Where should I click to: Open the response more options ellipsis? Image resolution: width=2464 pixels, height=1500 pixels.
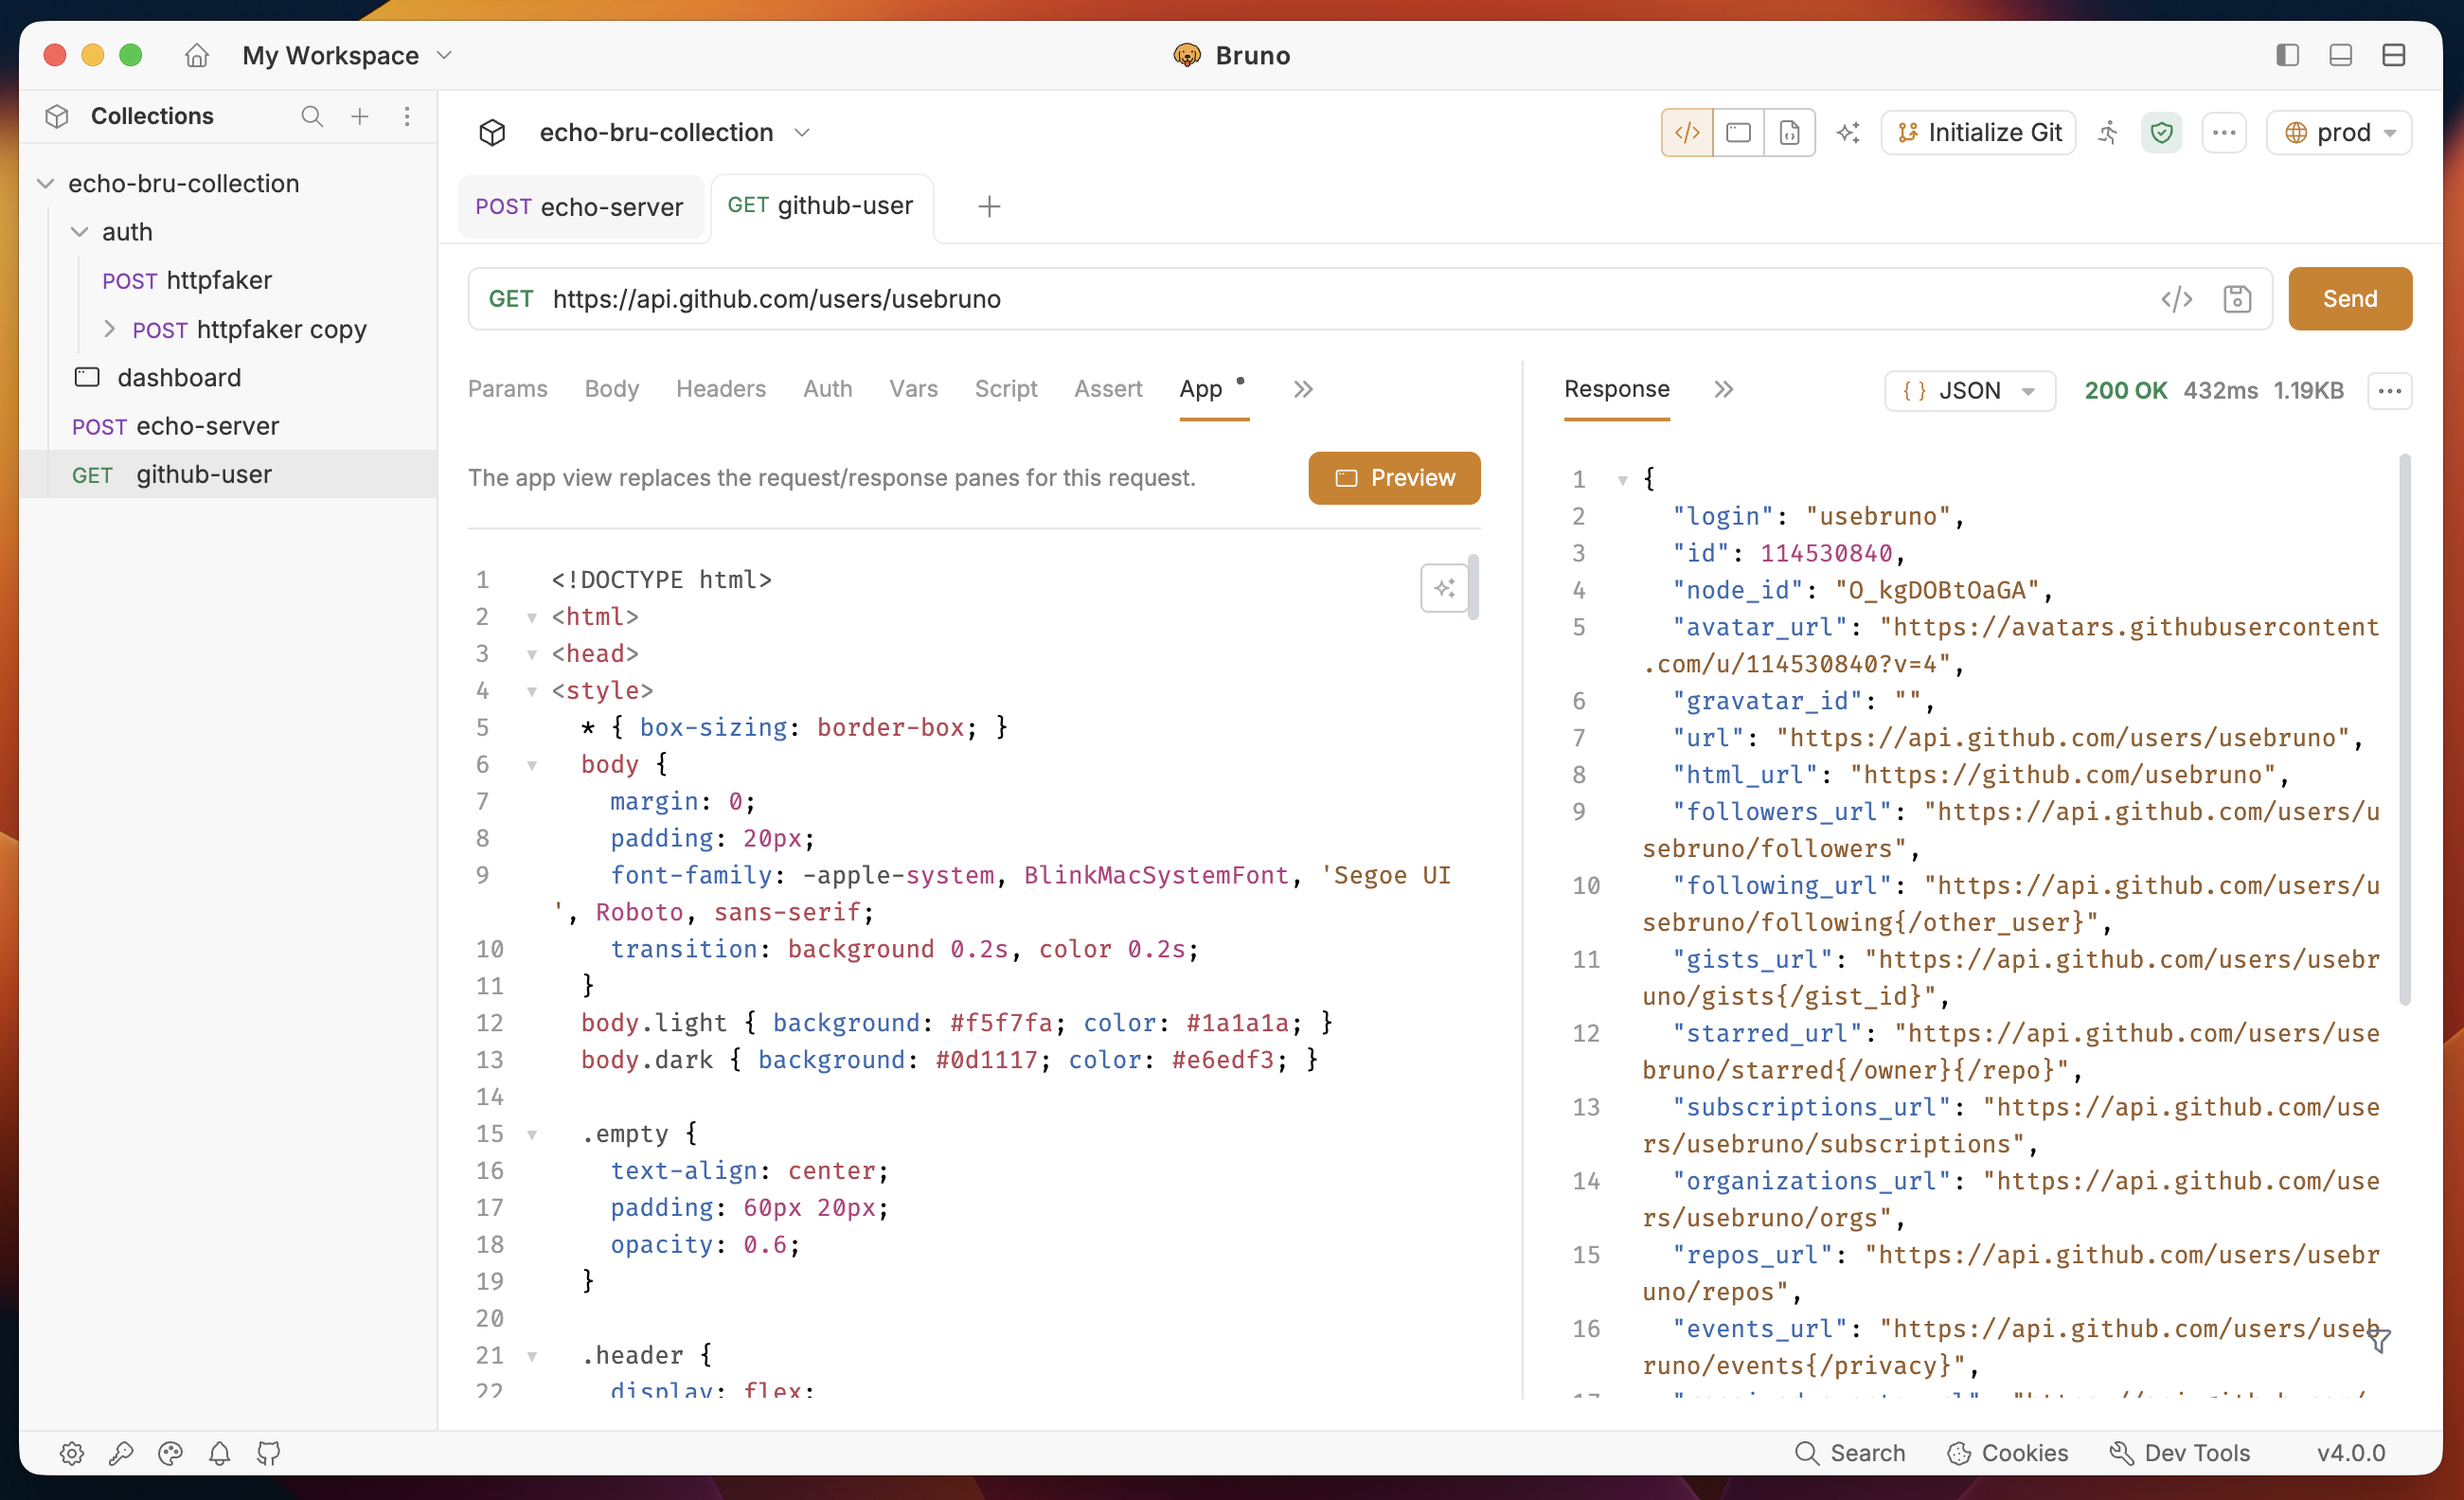[x=2389, y=391]
